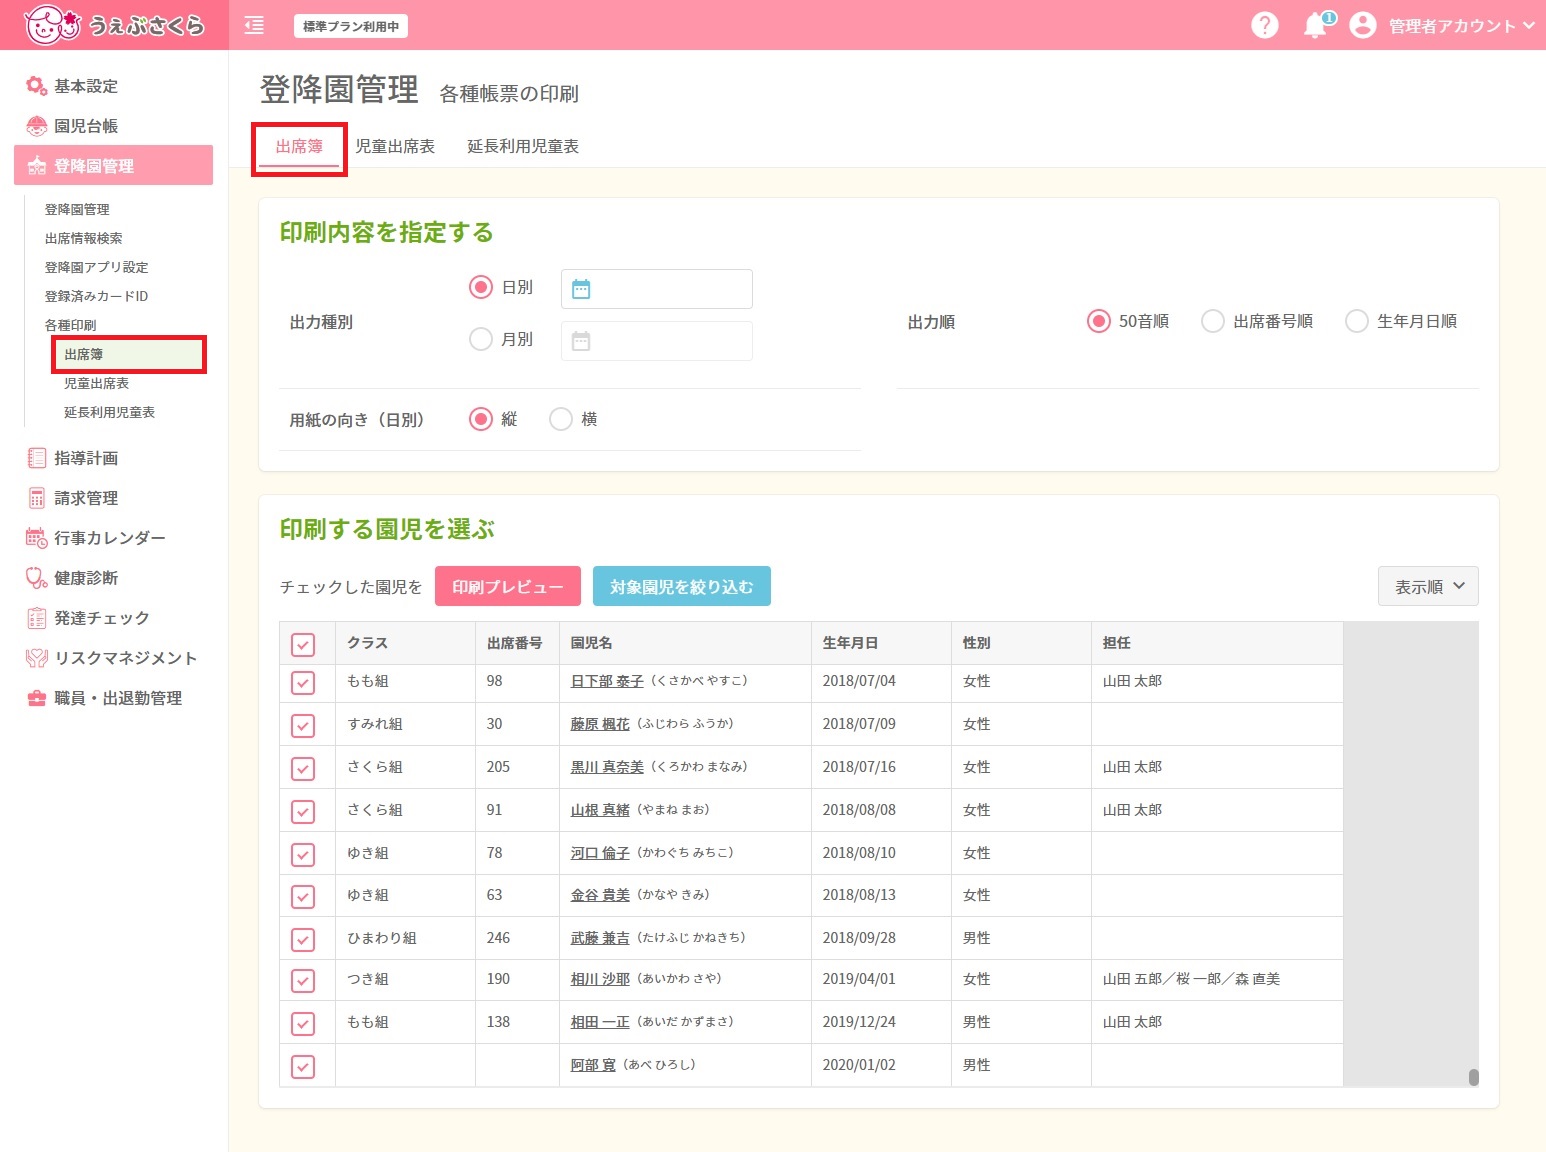Click the 行事カレンダー calendar icon
Viewport: 1546px width, 1152px height.
click(36, 538)
